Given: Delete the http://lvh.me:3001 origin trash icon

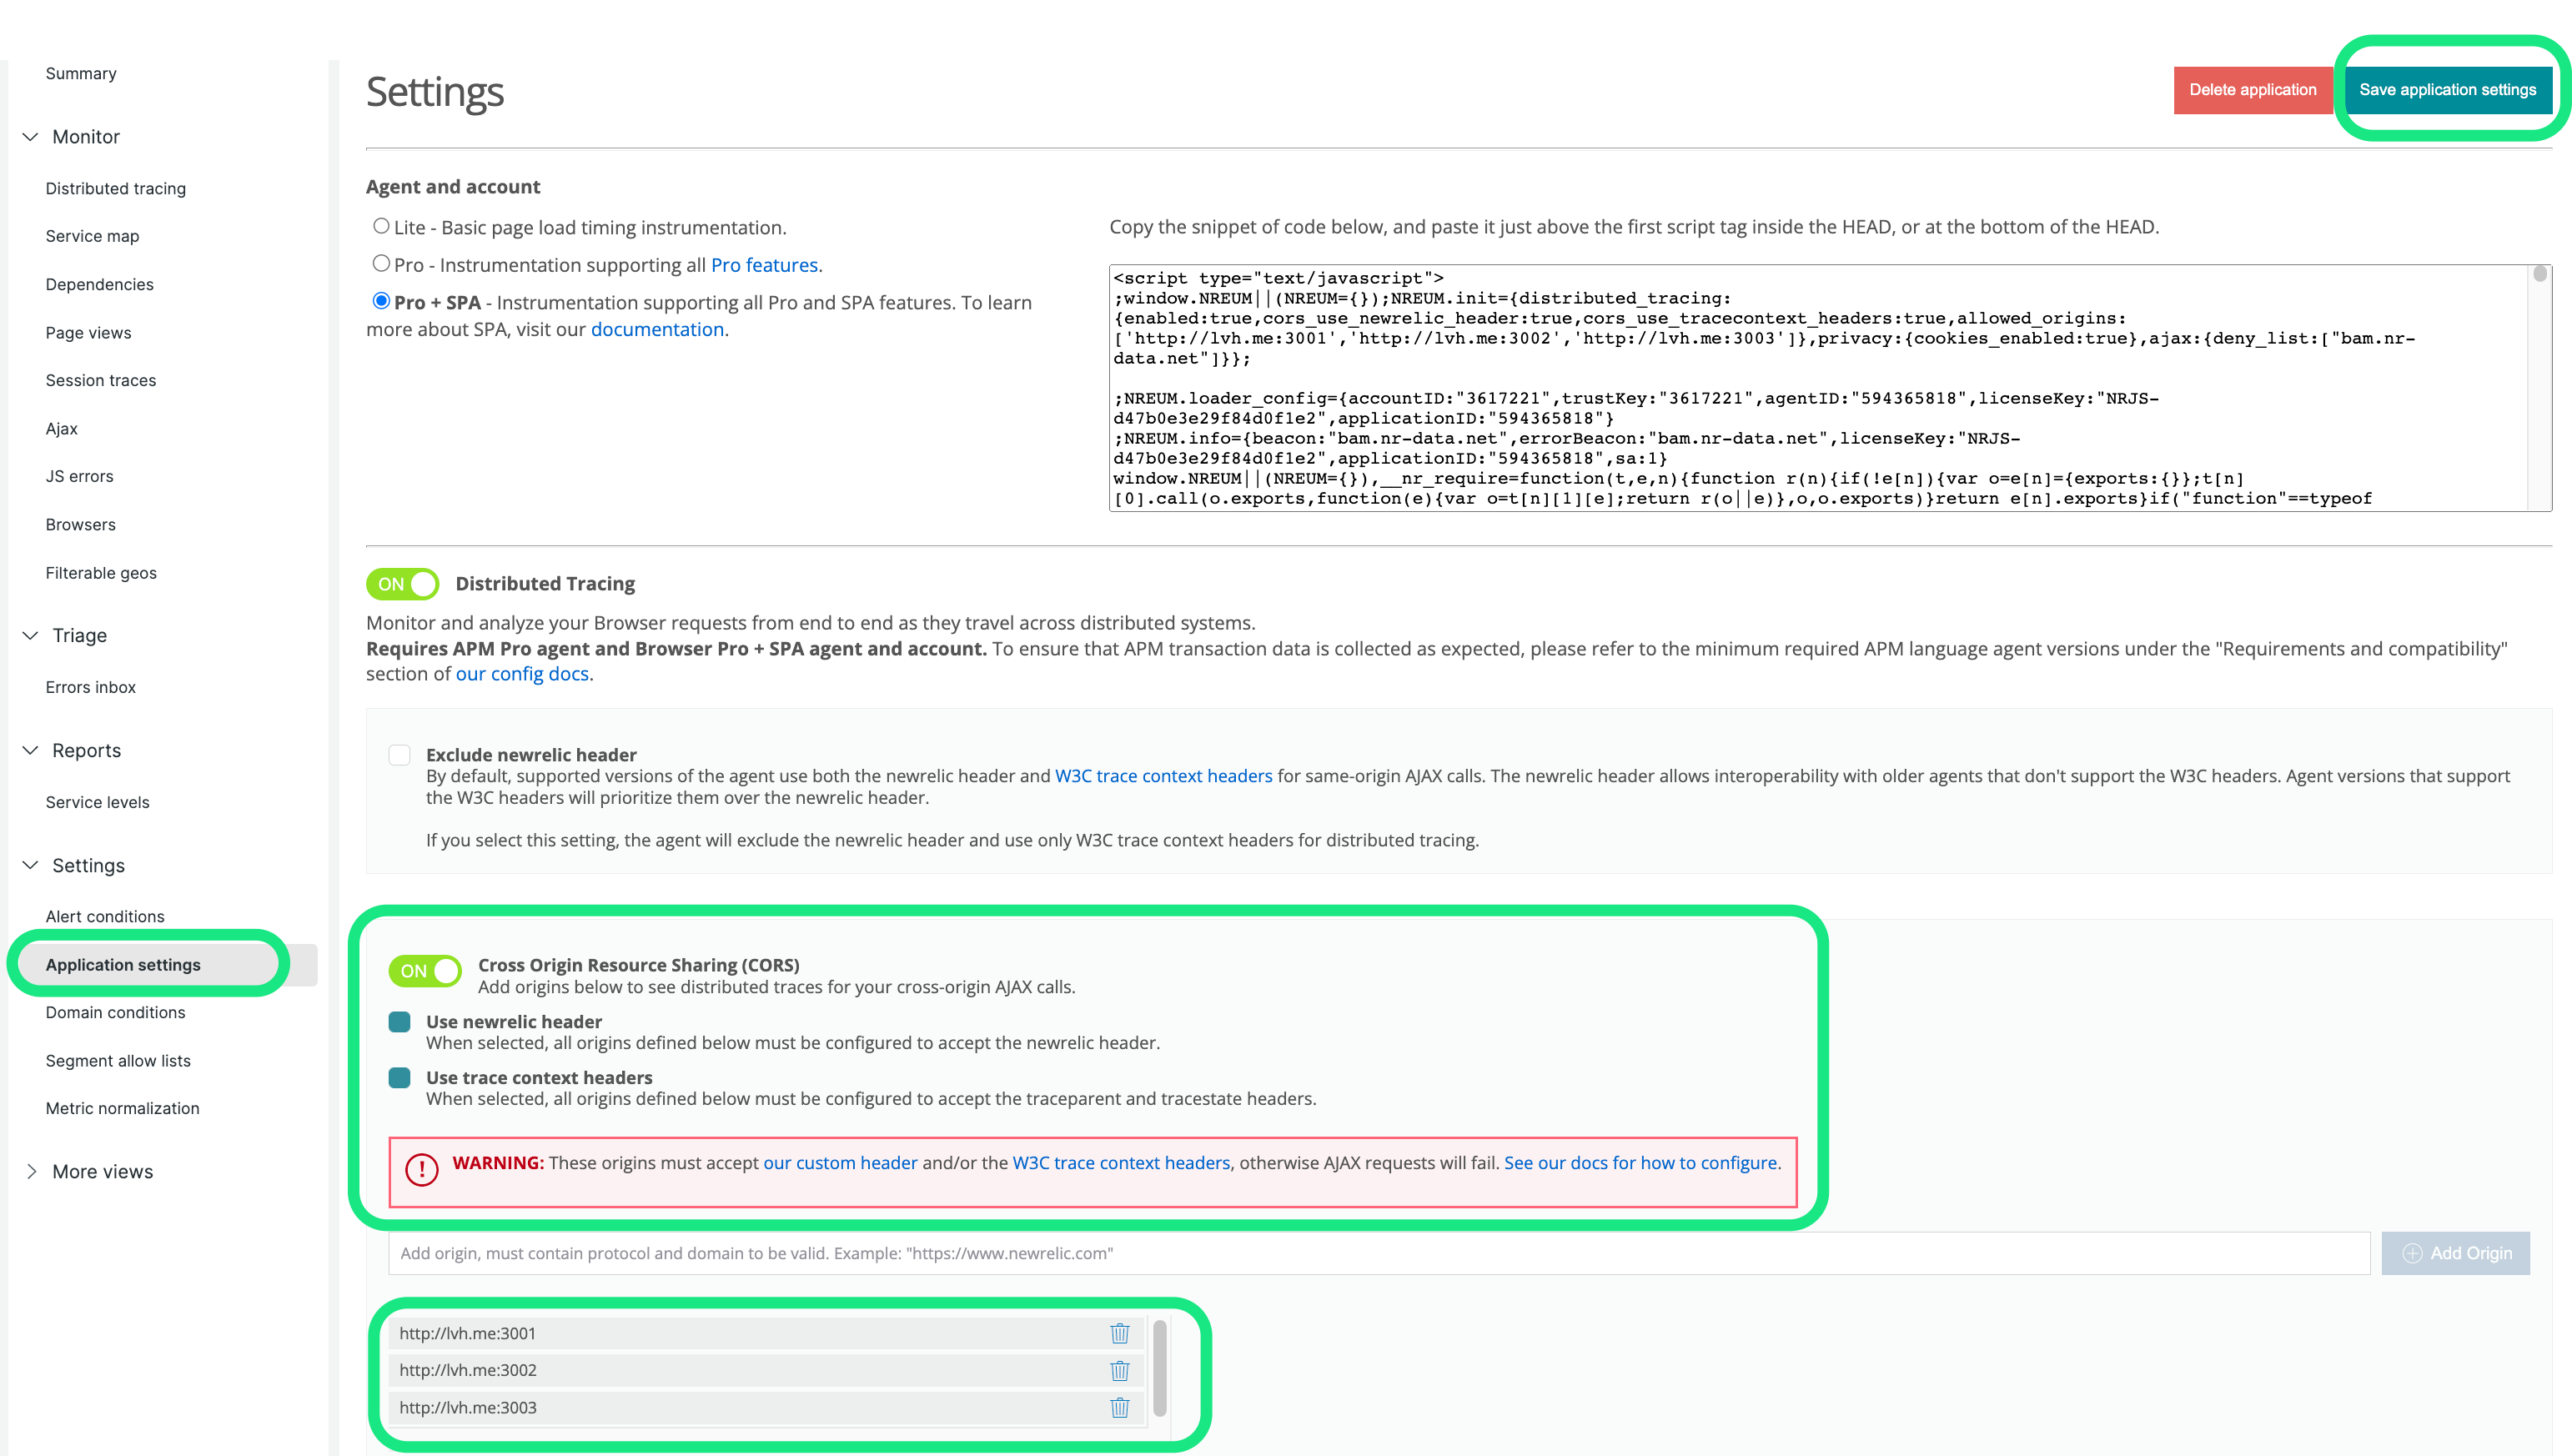Looking at the screenshot, I should 1119,1333.
